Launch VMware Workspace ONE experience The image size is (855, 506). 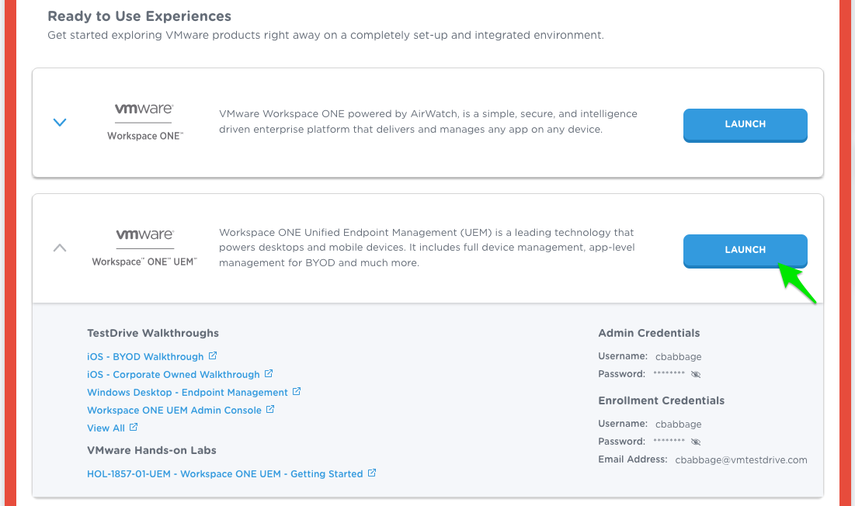[x=745, y=125]
